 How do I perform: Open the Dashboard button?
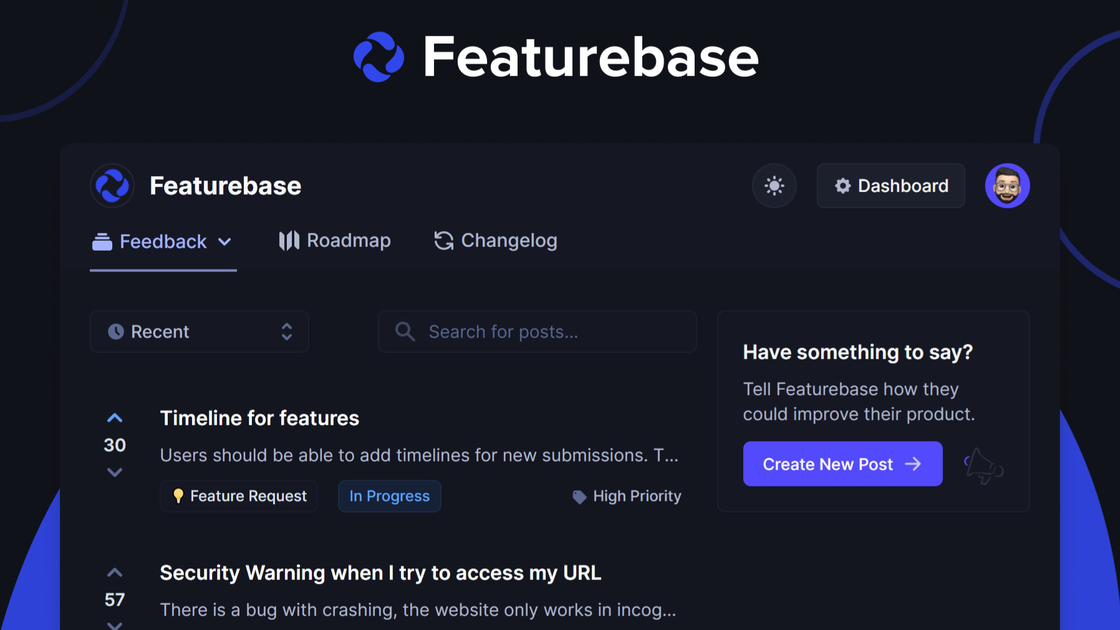(891, 186)
